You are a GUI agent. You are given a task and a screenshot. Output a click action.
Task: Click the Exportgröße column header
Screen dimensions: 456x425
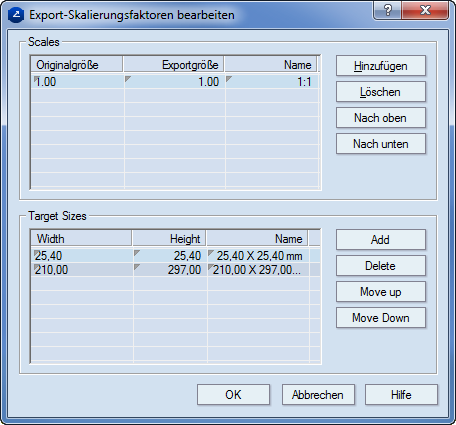[174, 64]
